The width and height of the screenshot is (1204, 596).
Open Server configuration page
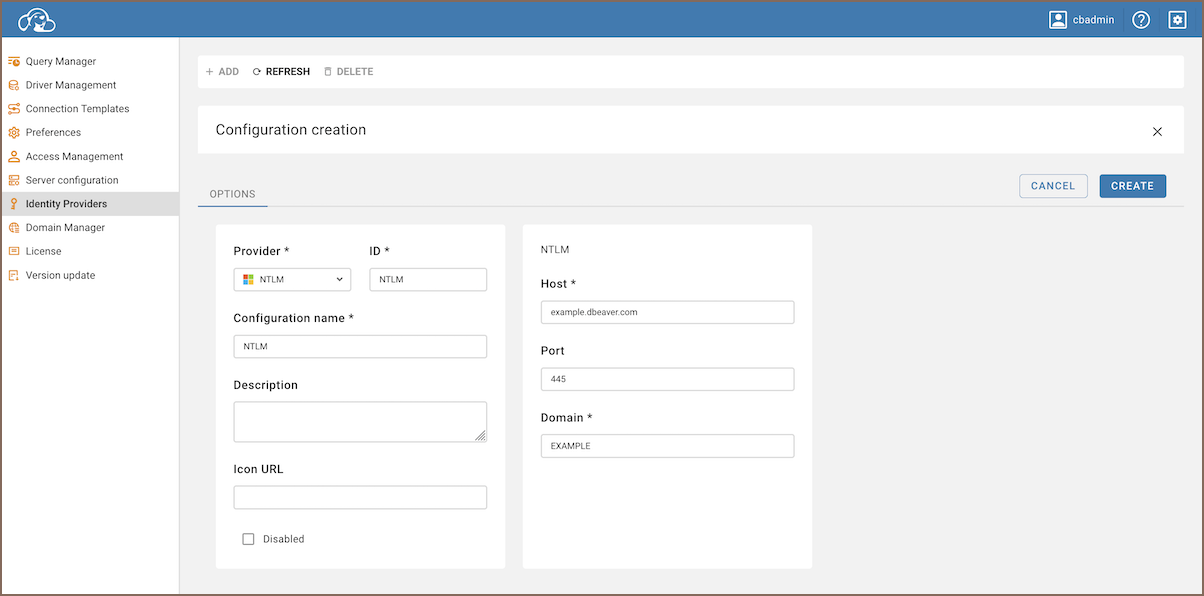pyautogui.click(x=72, y=180)
